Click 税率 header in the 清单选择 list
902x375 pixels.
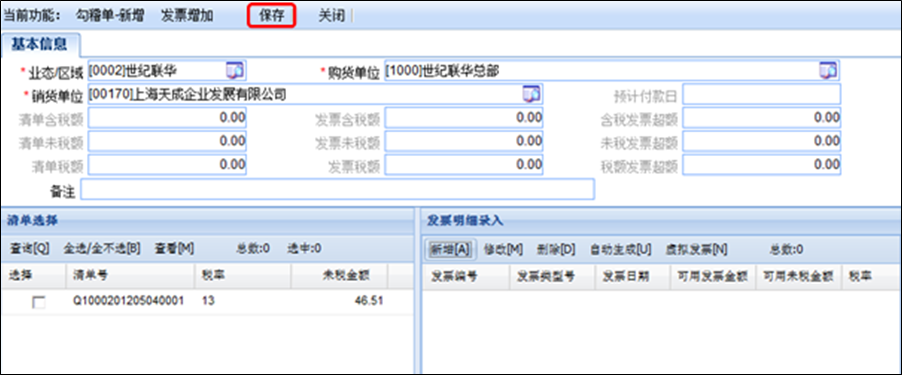[x=243, y=276]
